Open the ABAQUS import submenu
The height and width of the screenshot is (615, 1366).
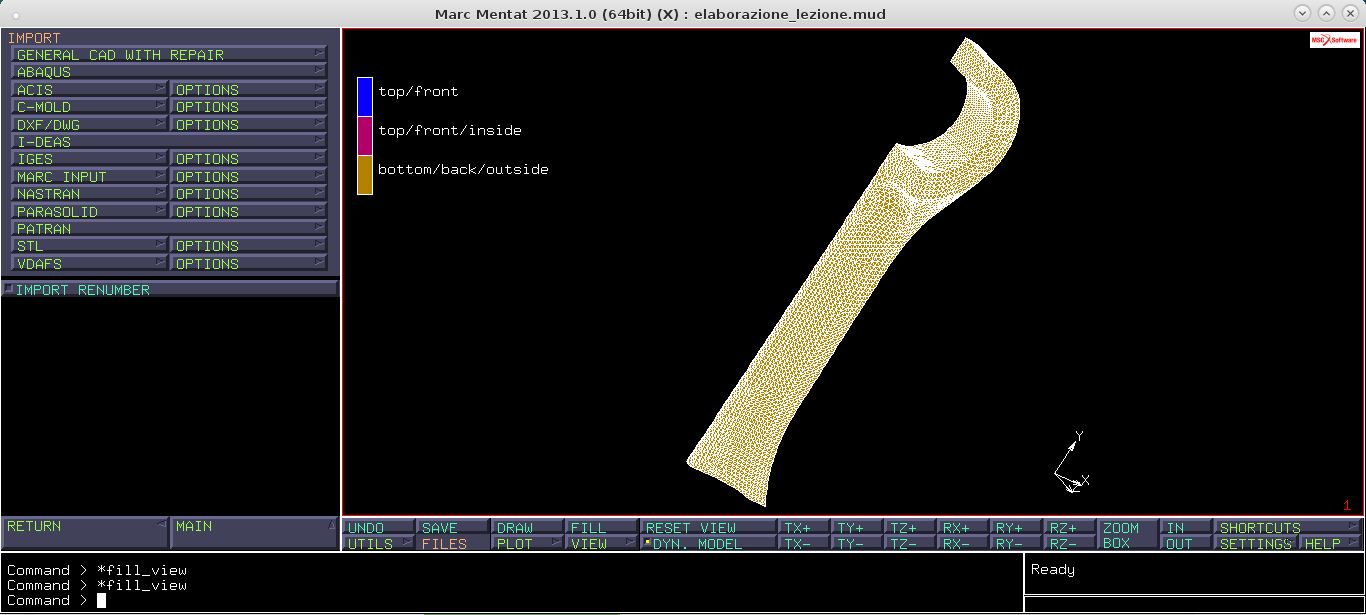pyautogui.click(x=169, y=72)
